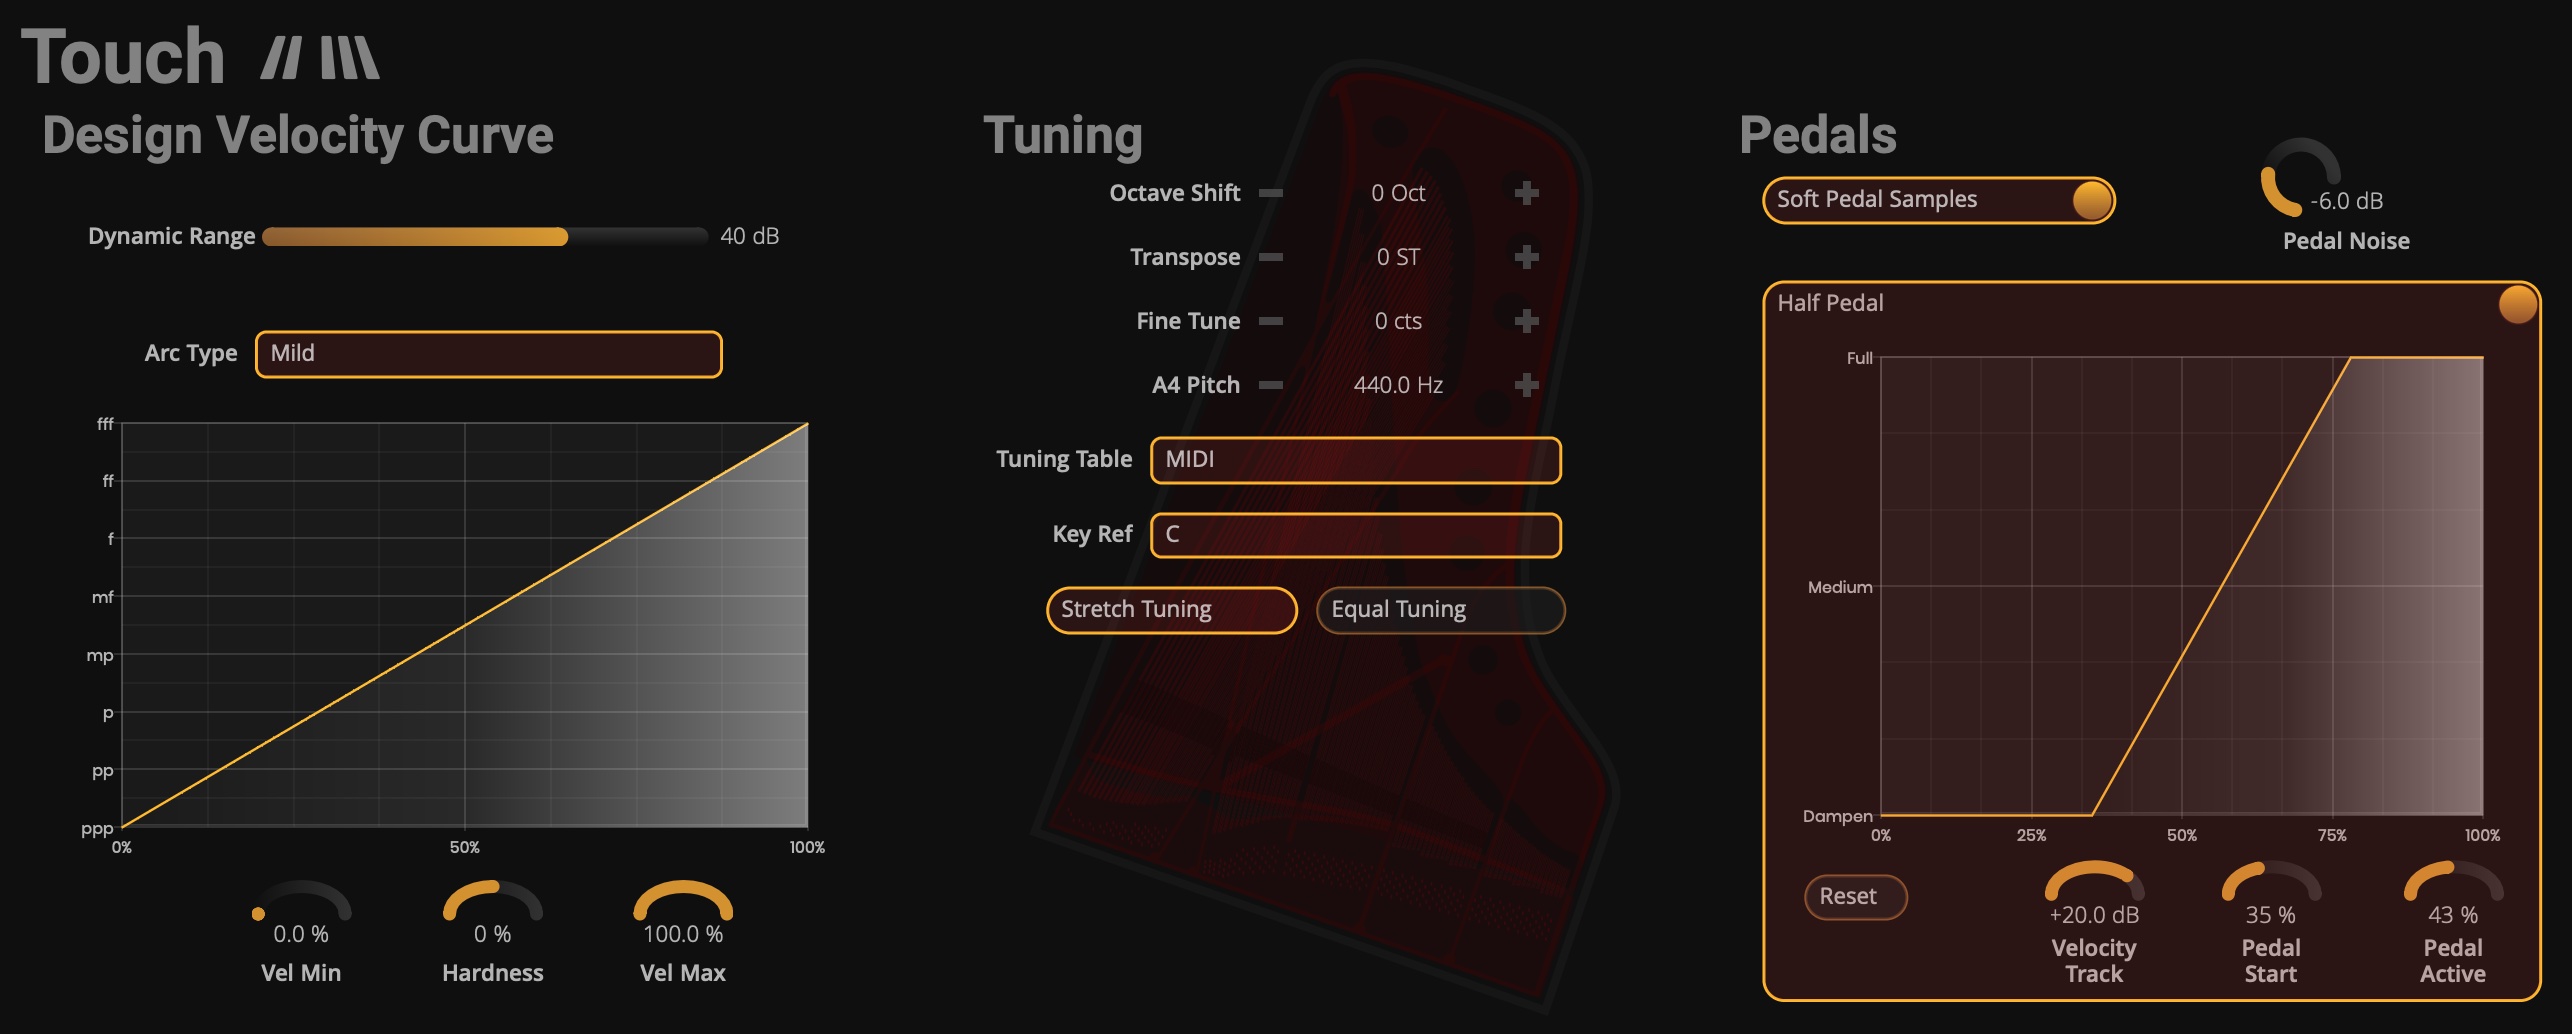Click the Half Pedal label
Screen dimensions: 2572x1034
tap(1830, 303)
